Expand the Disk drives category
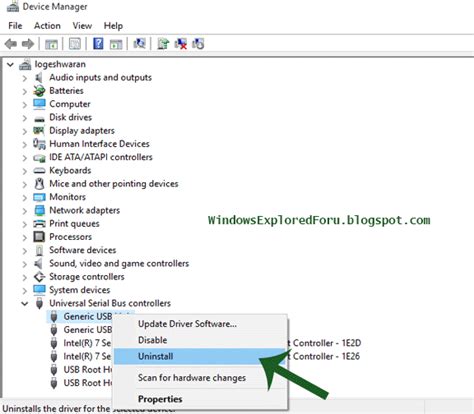This screenshot has height=414, width=474. [x=24, y=118]
